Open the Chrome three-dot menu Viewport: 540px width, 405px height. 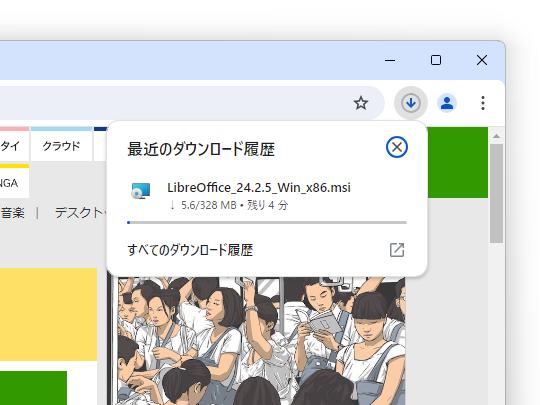point(483,103)
